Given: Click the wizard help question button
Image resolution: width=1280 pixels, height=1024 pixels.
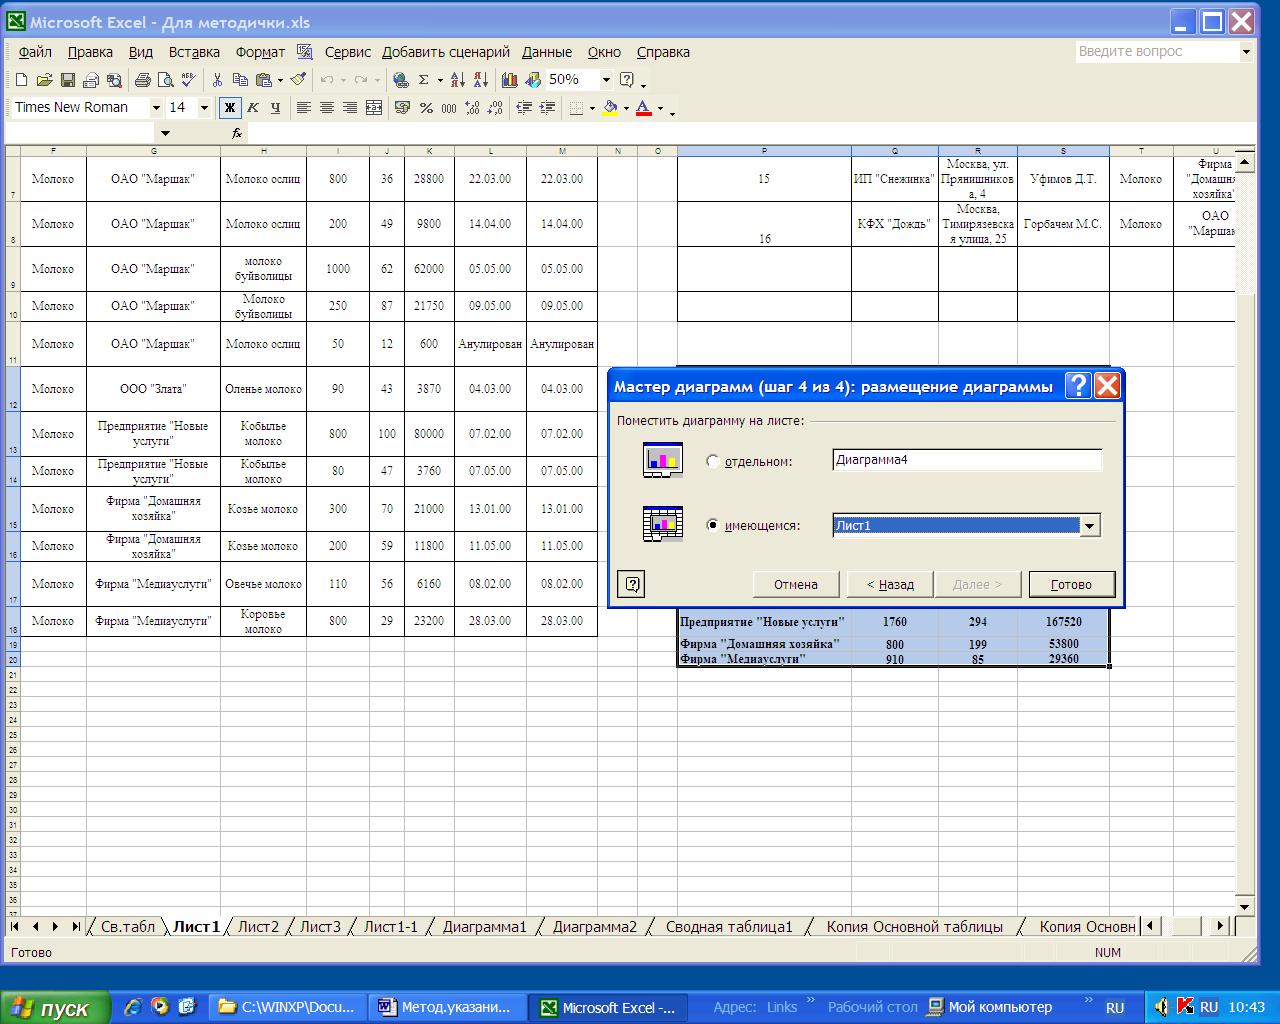Looking at the screenshot, I should tap(632, 585).
